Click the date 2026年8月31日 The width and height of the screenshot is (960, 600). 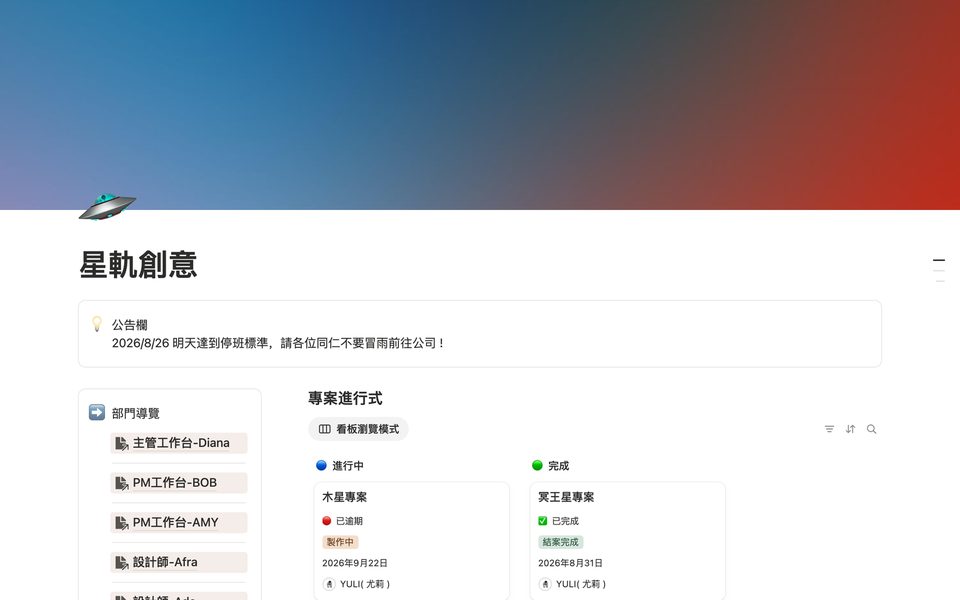[x=570, y=563]
